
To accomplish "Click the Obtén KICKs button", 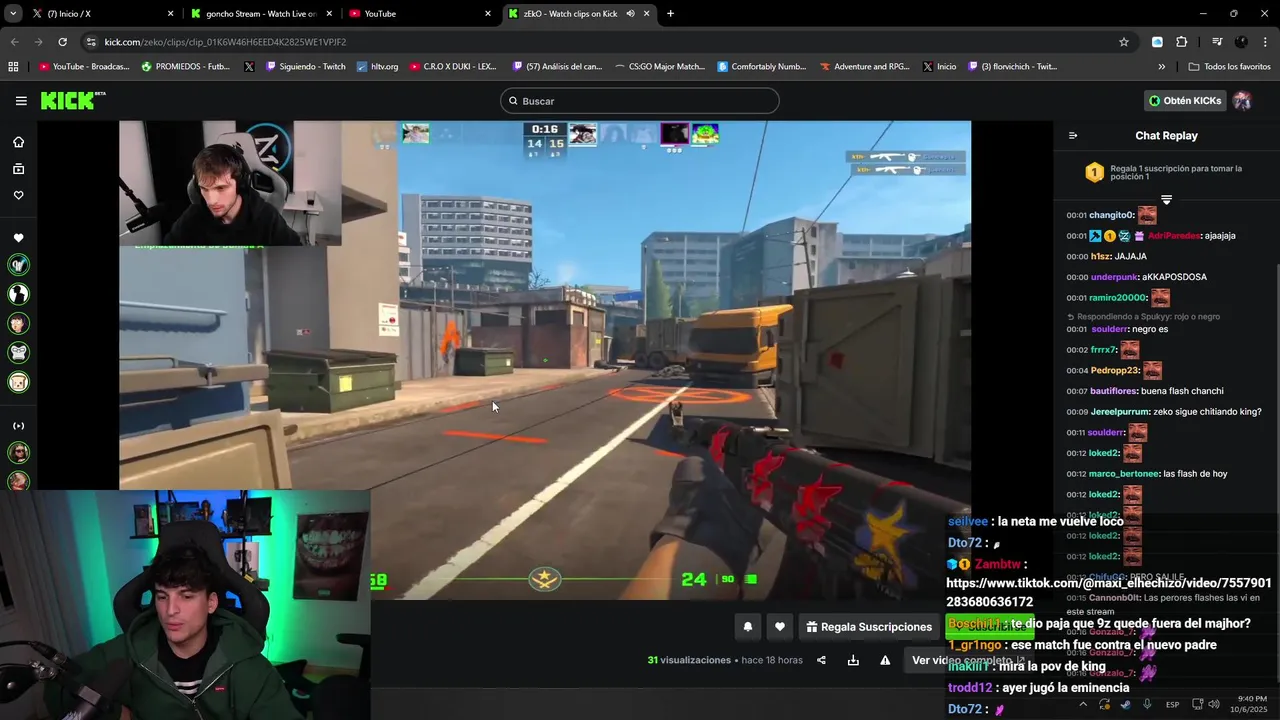I will pyautogui.click(x=1185, y=101).
